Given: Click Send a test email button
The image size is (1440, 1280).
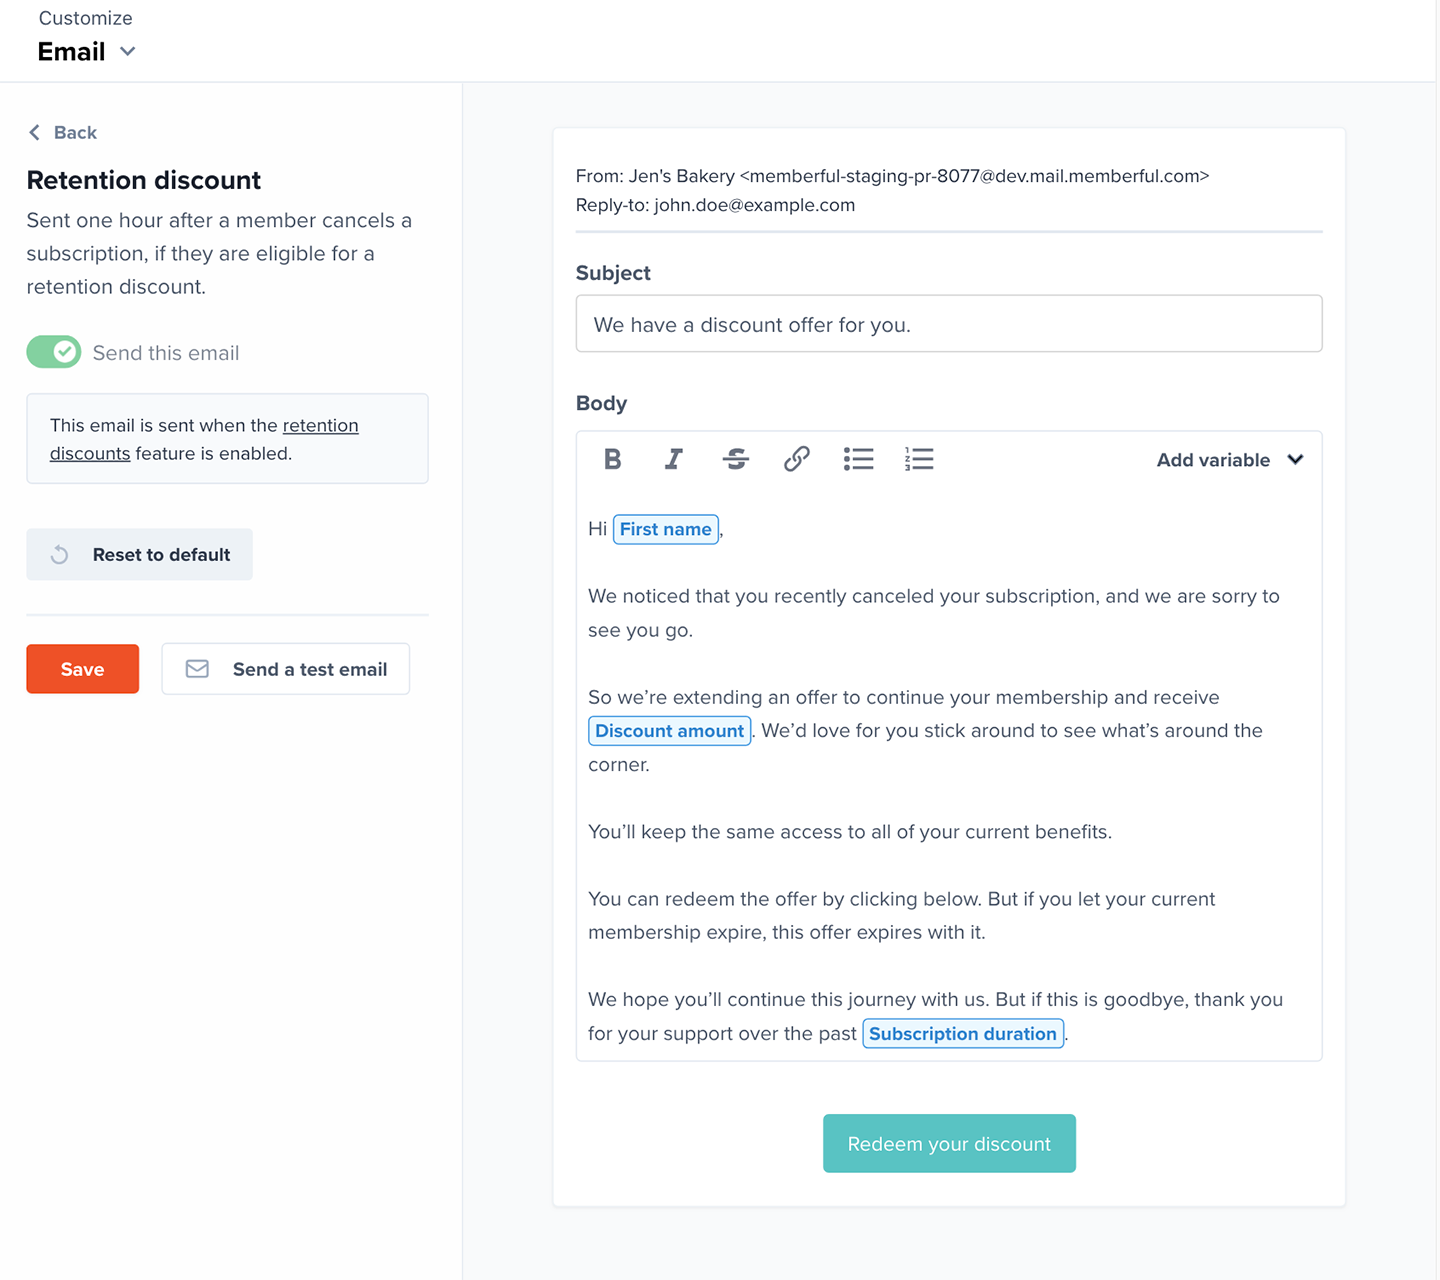Looking at the screenshot, I should (286, 669).
